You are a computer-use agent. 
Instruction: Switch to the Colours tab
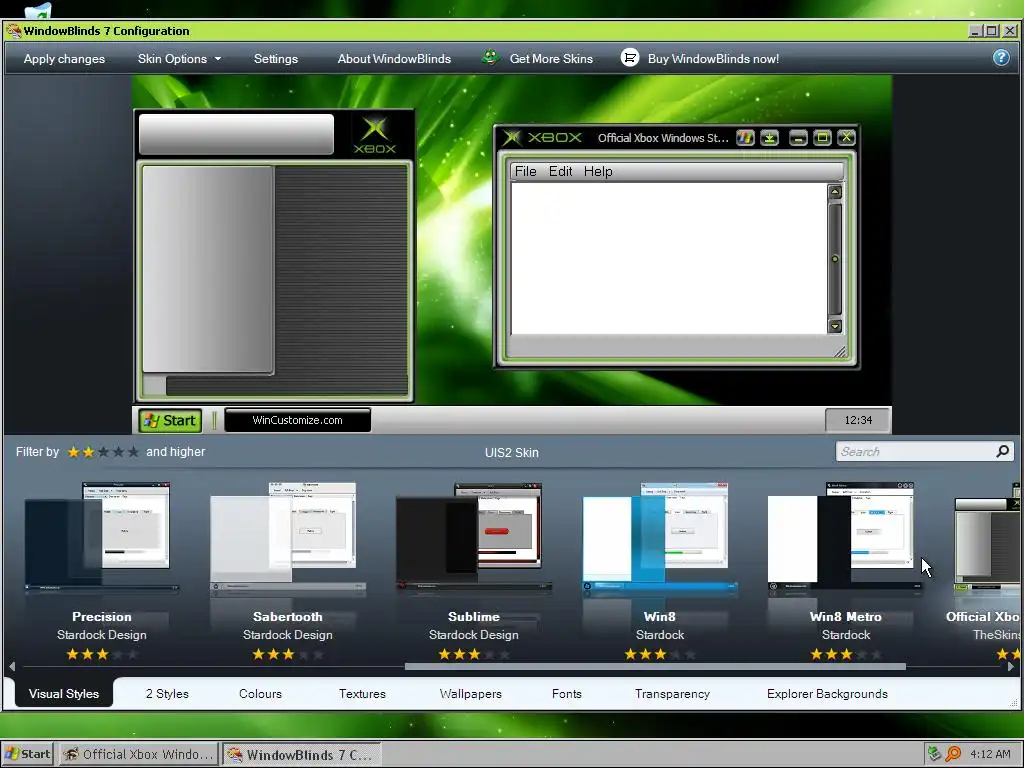point(260,694)
